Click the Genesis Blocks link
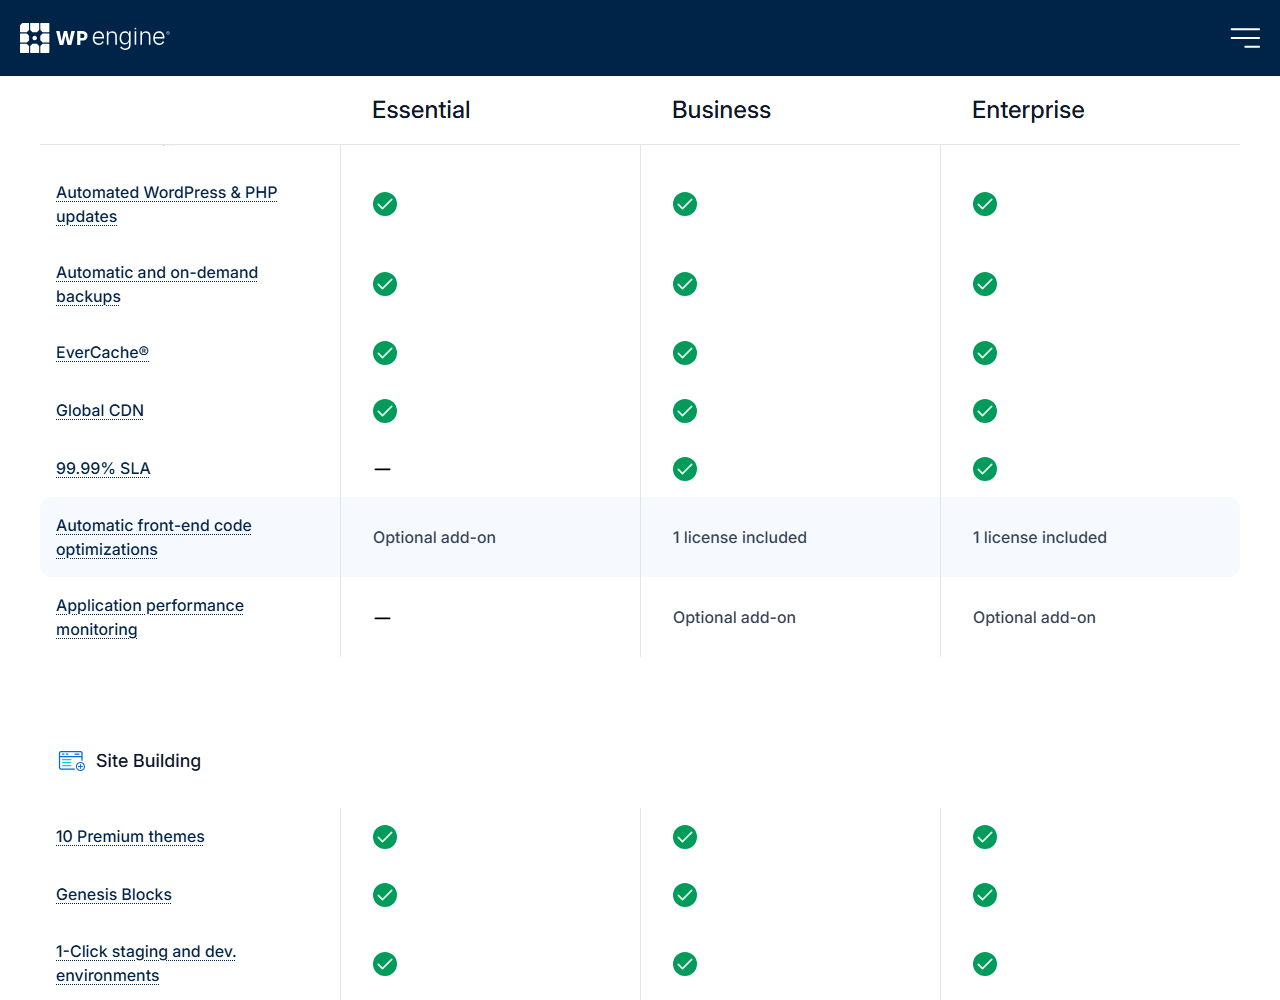This screenshot has width=1280, height=1000. click(114, 895)
